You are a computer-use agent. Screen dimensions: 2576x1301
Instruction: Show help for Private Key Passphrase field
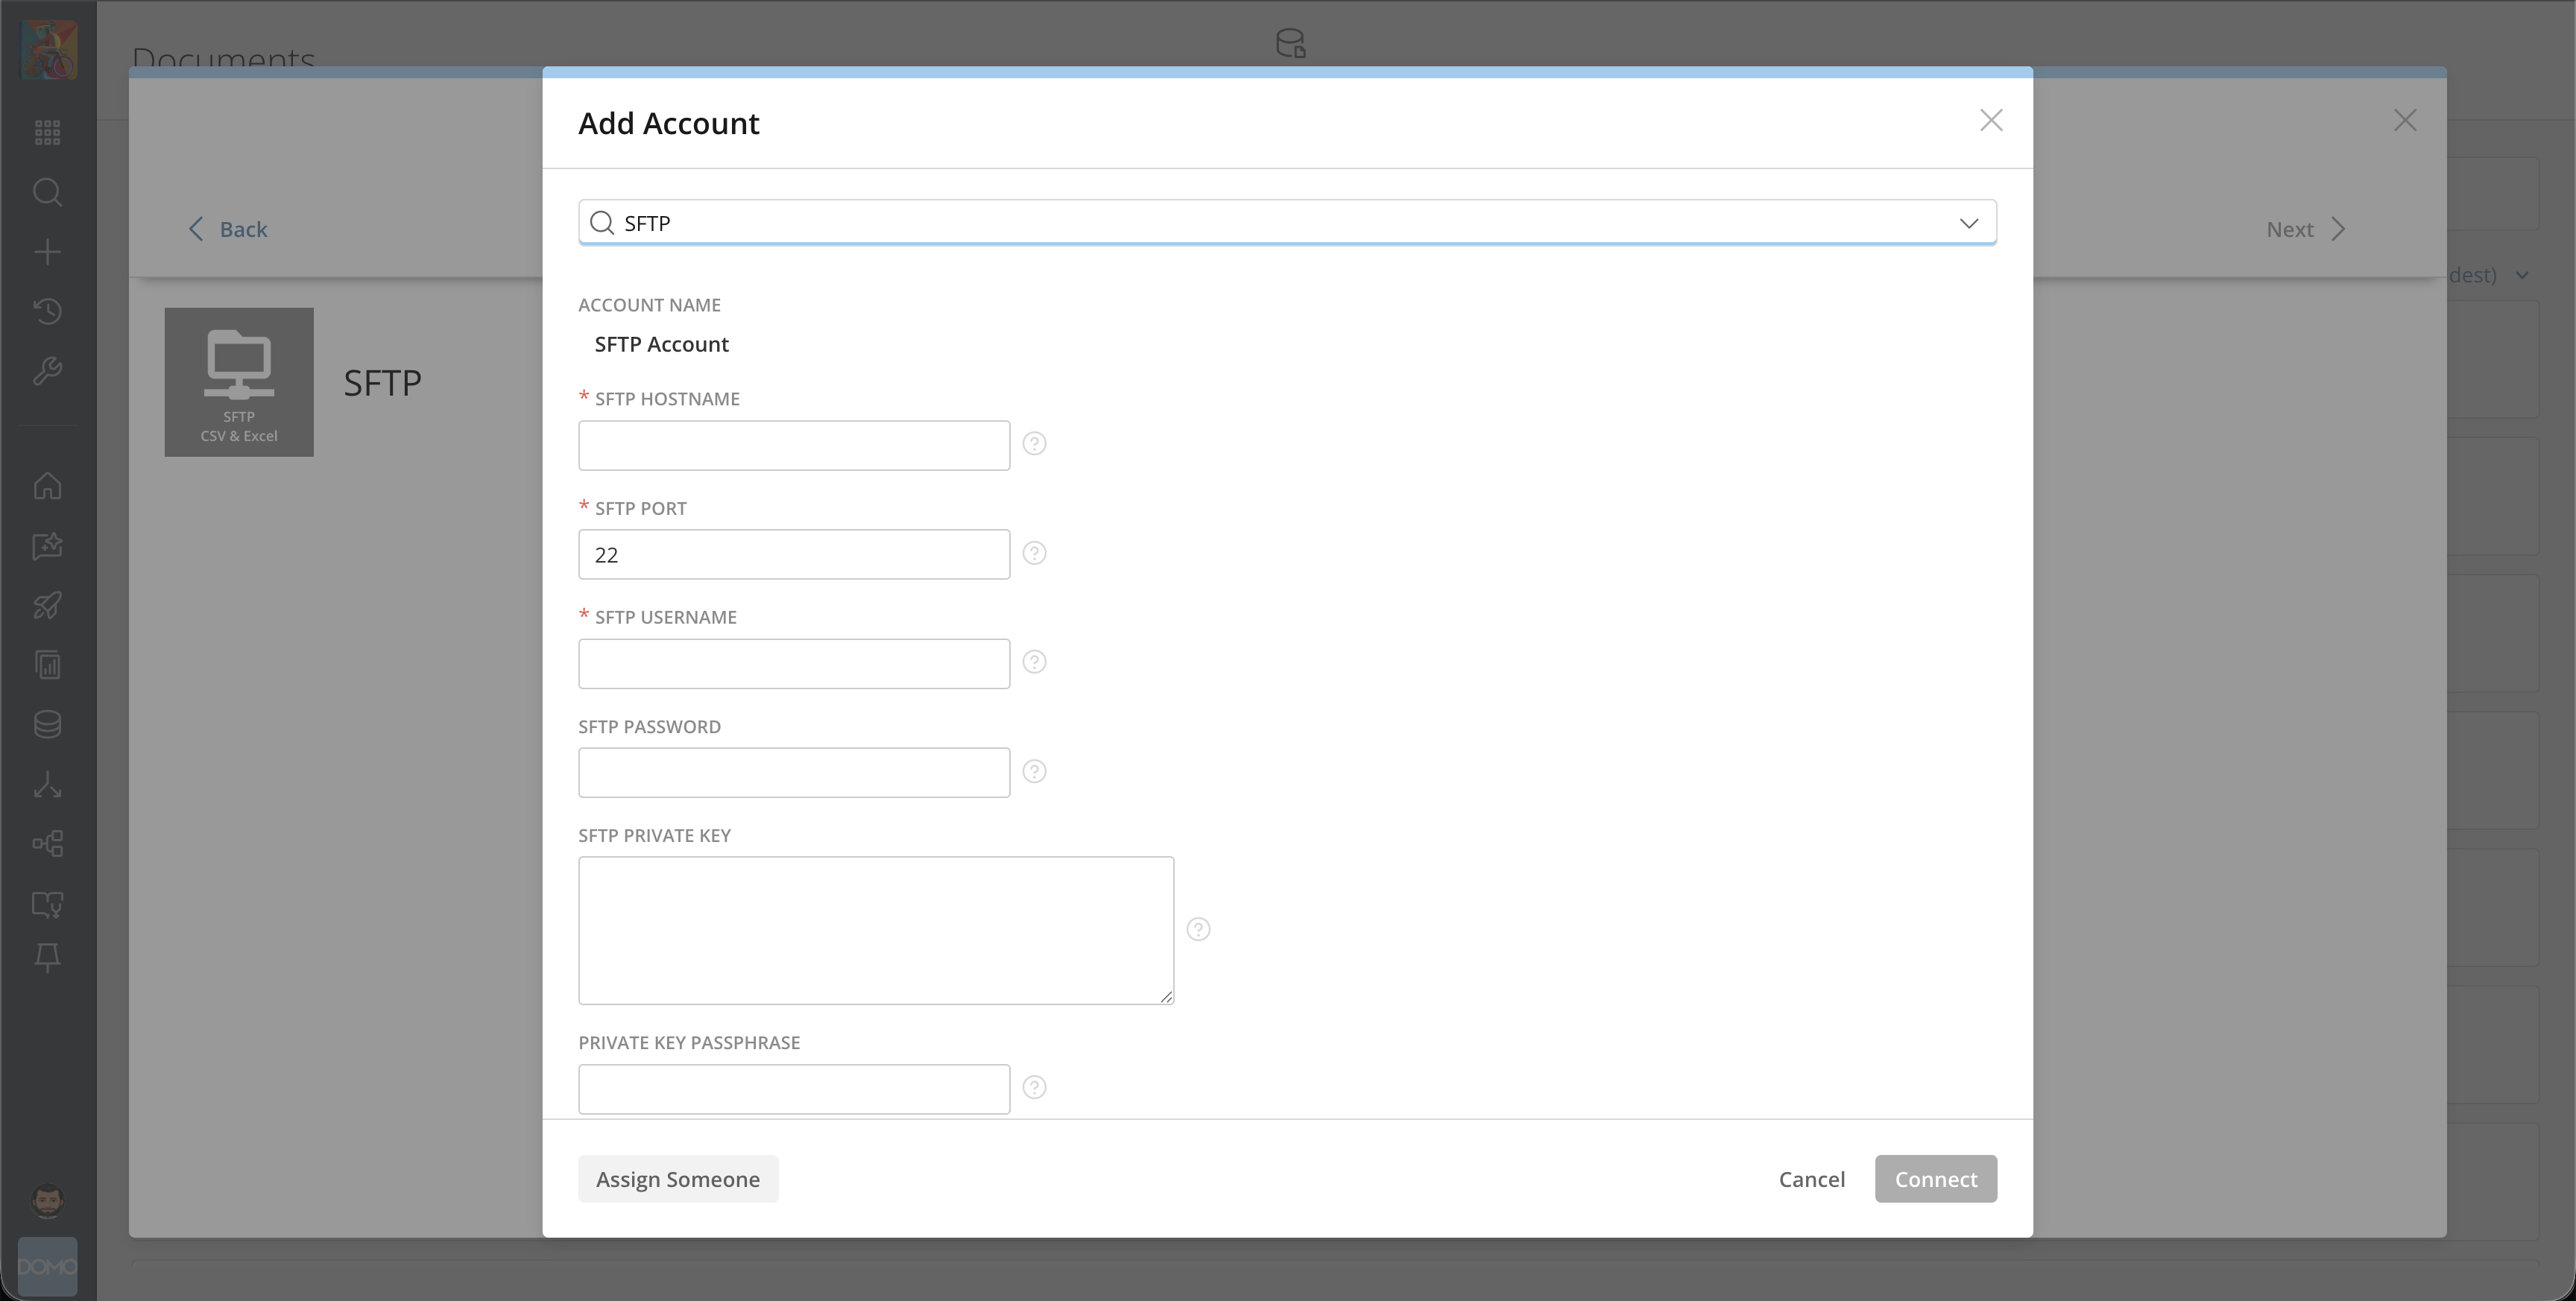(x=1034, y=1087)
